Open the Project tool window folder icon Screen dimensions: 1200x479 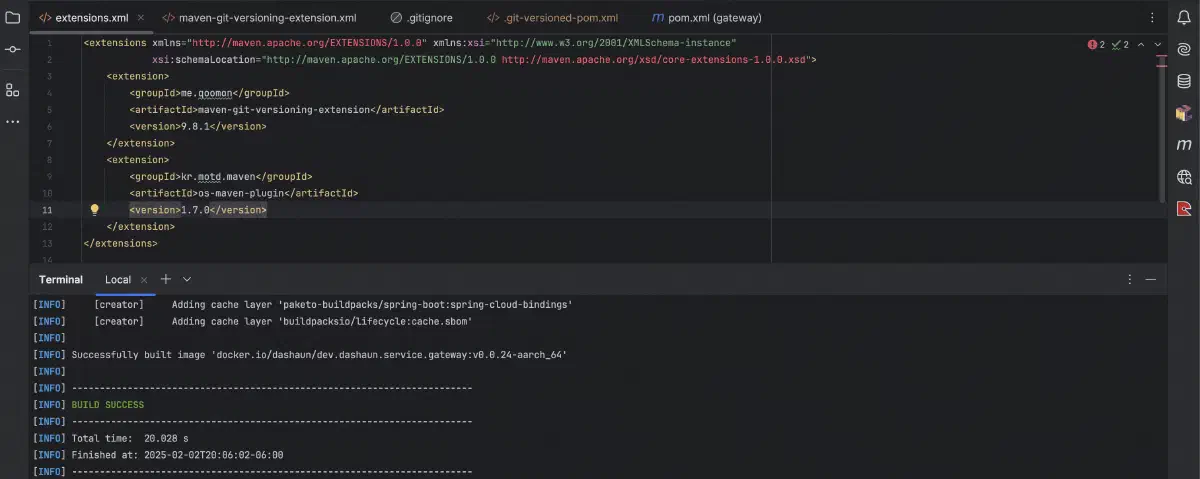(x=12, y=17)
